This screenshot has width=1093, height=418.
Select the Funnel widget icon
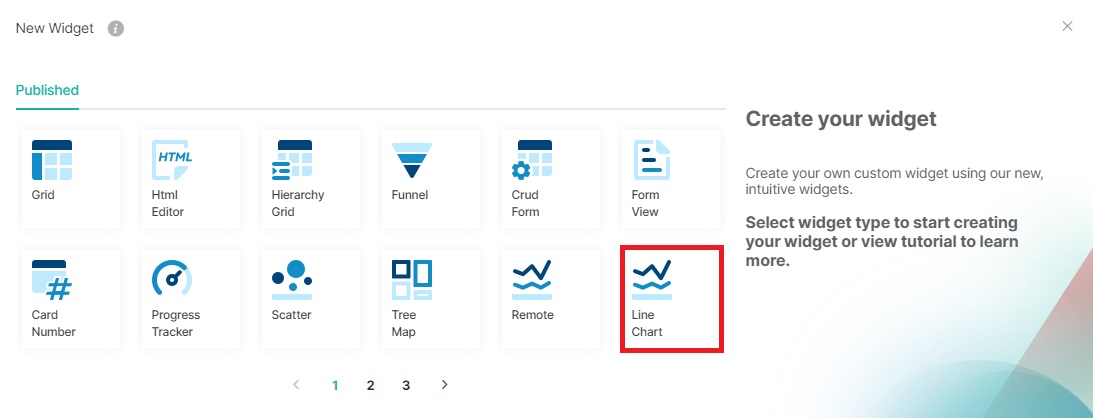point(412,160)
